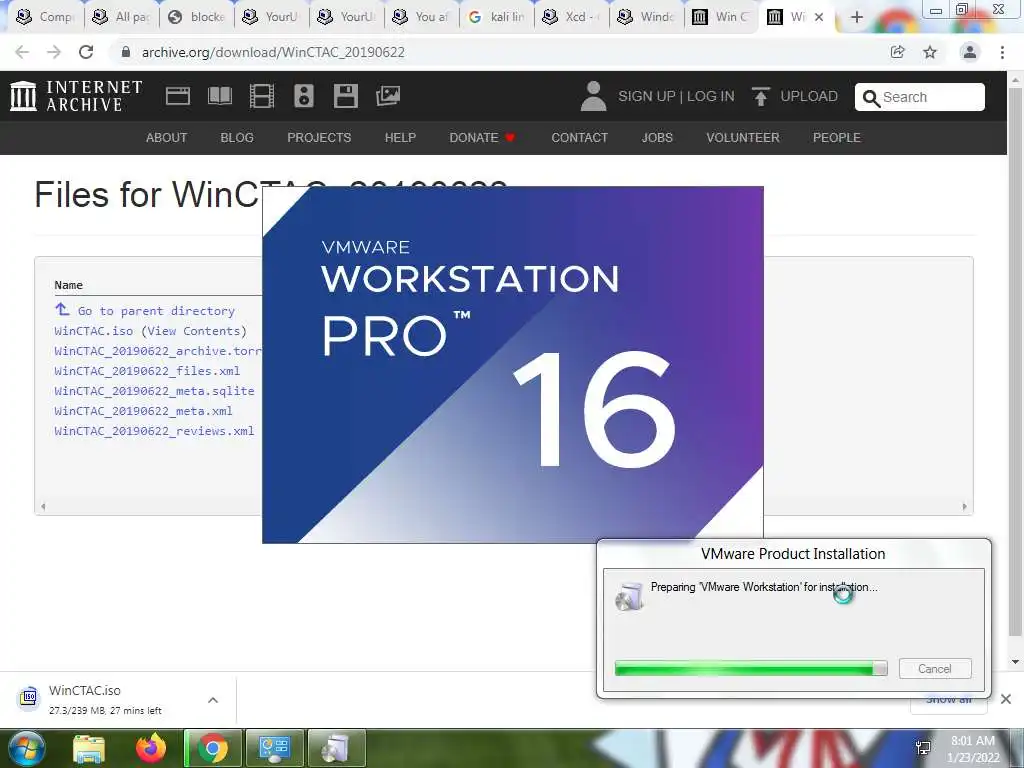Open the BLOG menu item
The image size is (1024, 768).
click(237, 138)
